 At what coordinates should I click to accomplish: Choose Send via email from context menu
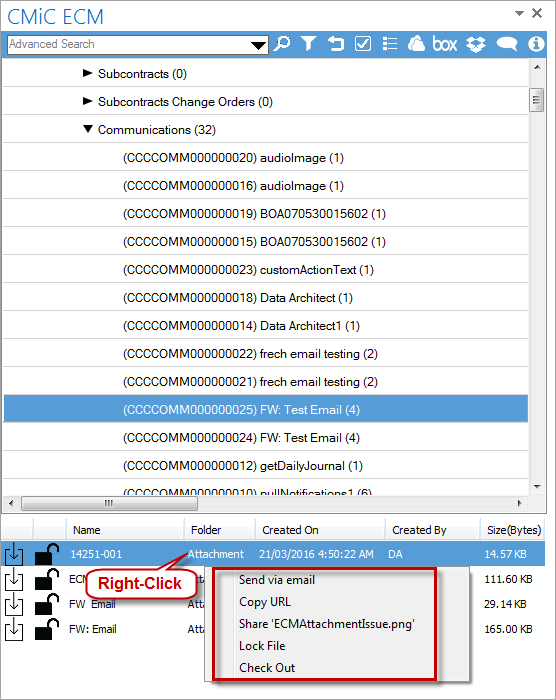(x=277, y=580)
